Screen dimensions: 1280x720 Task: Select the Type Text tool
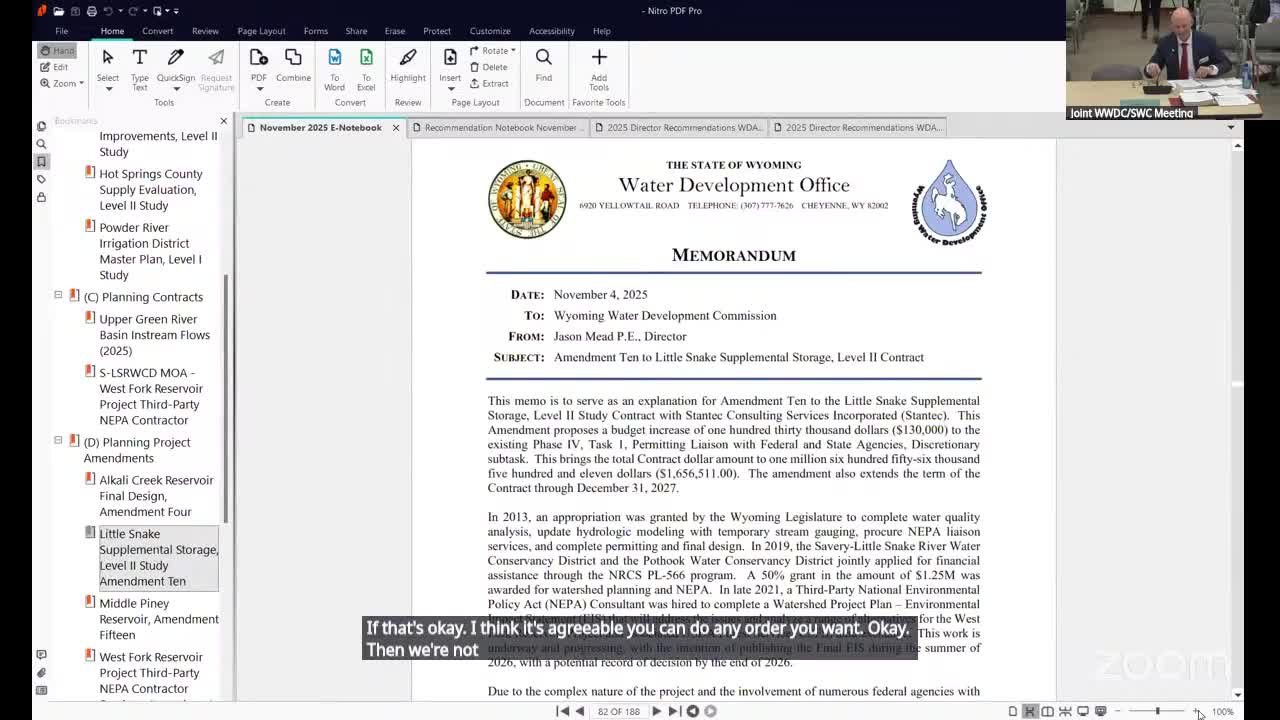(139, 67)
